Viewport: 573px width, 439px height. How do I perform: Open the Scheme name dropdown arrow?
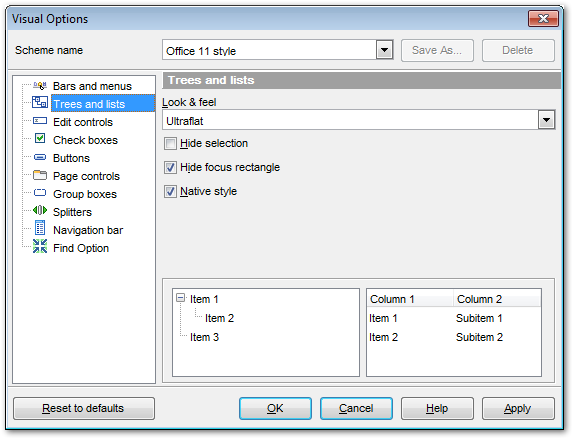[384, 50]
